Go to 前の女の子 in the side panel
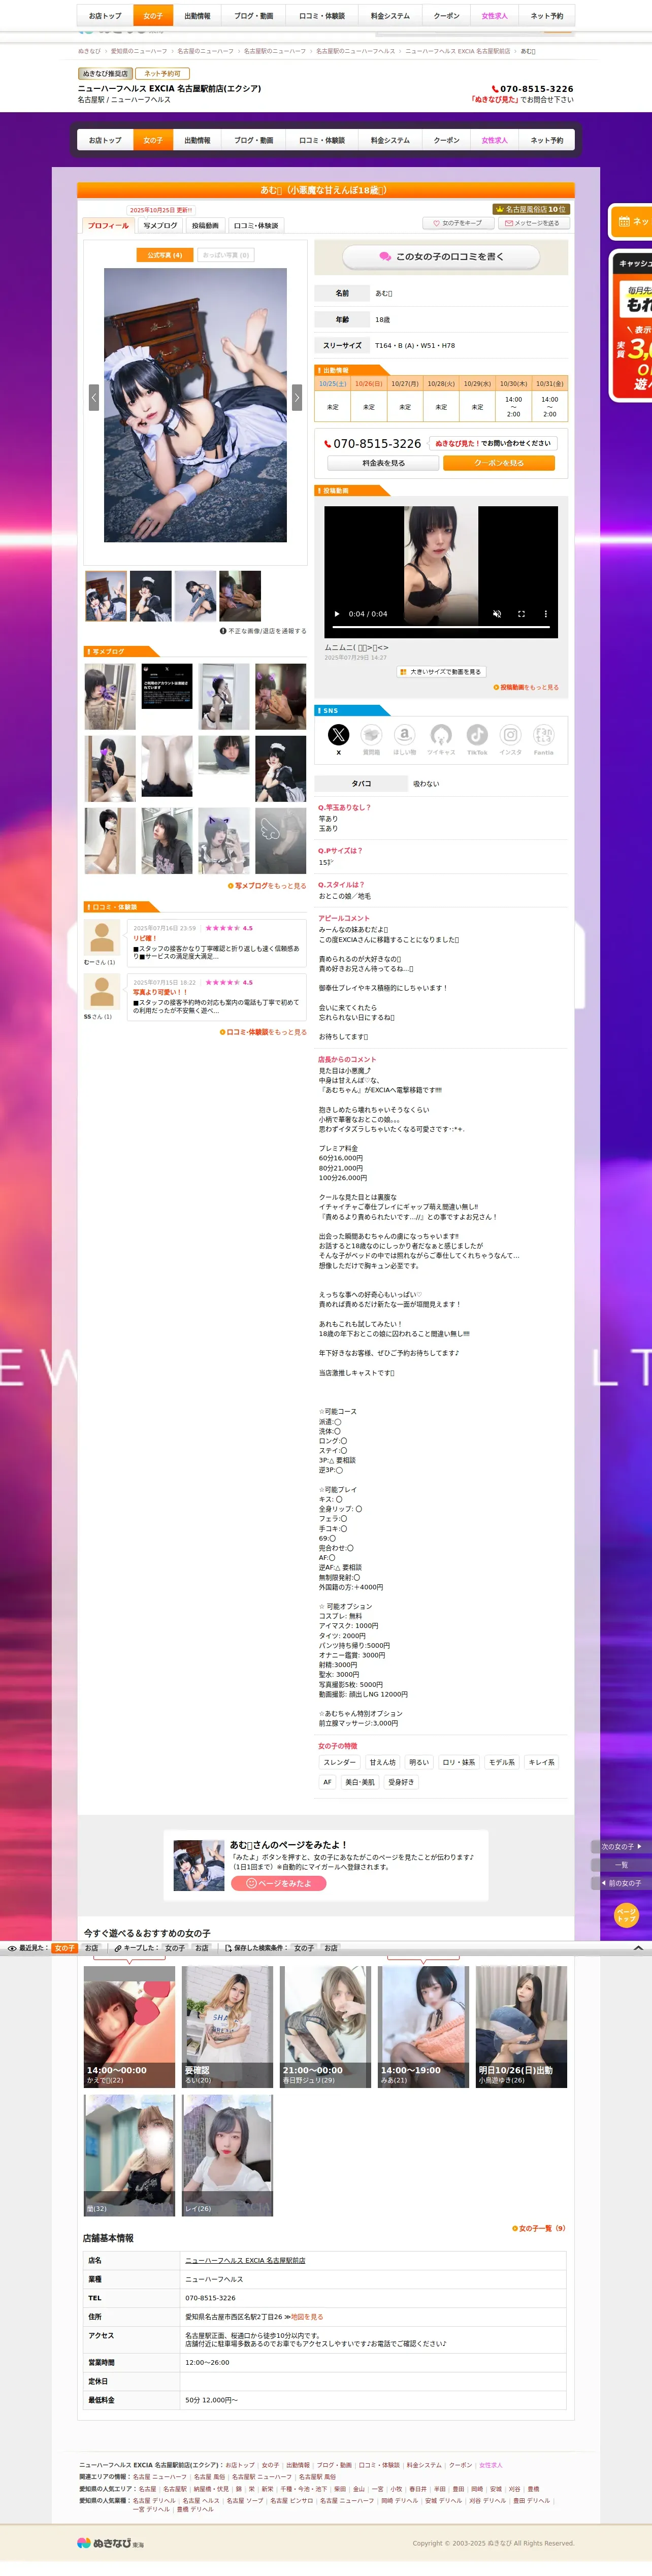The image size is (652, 2576). point(621,1883)
